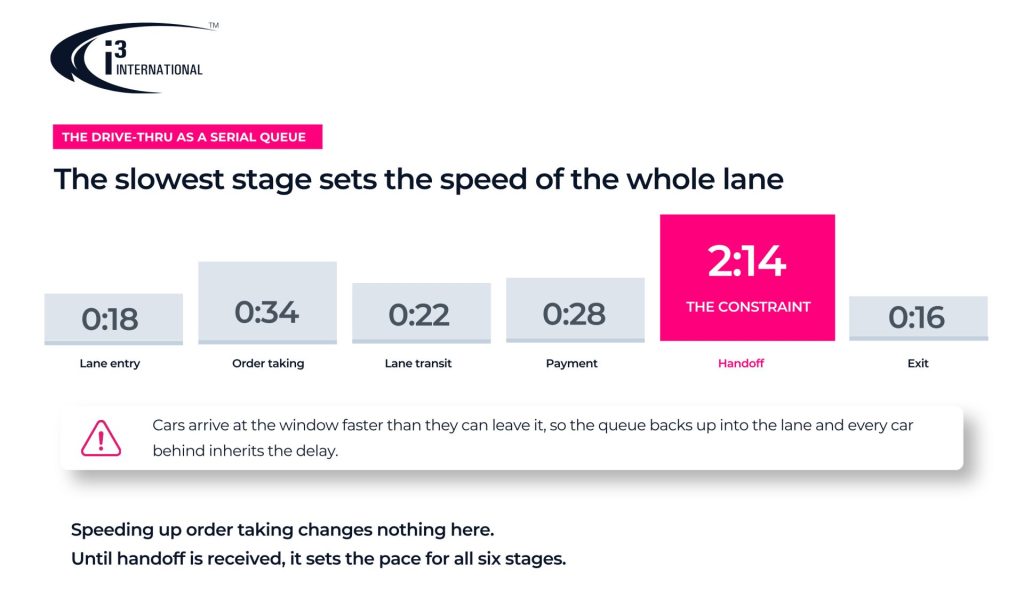The height and width of the screenshot is (614, 1024).
Task: Click 'THE CONSTRAINT' text in the pink box
Action: 748,307
